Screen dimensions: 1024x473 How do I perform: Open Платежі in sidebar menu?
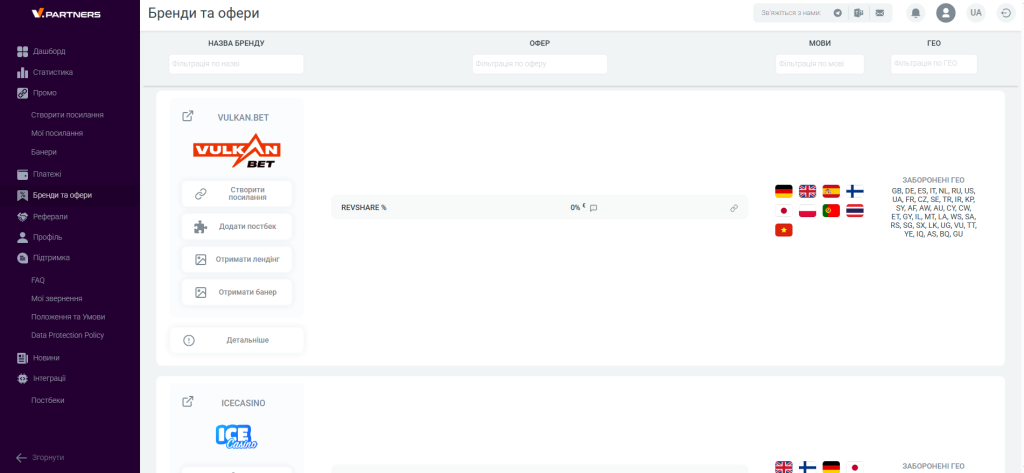pos(47,174)
